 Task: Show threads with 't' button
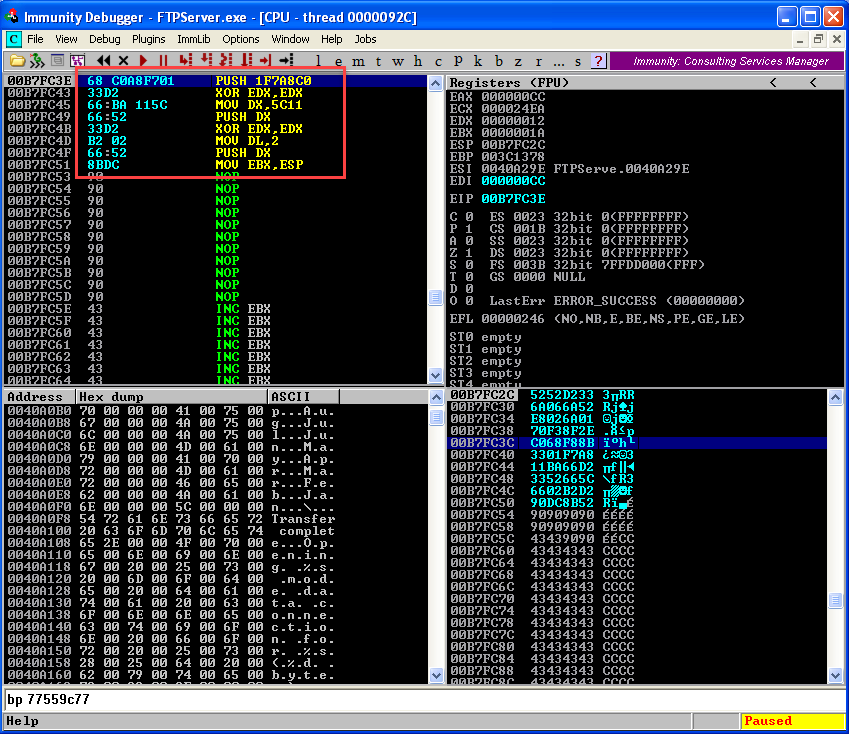[378, 61]
